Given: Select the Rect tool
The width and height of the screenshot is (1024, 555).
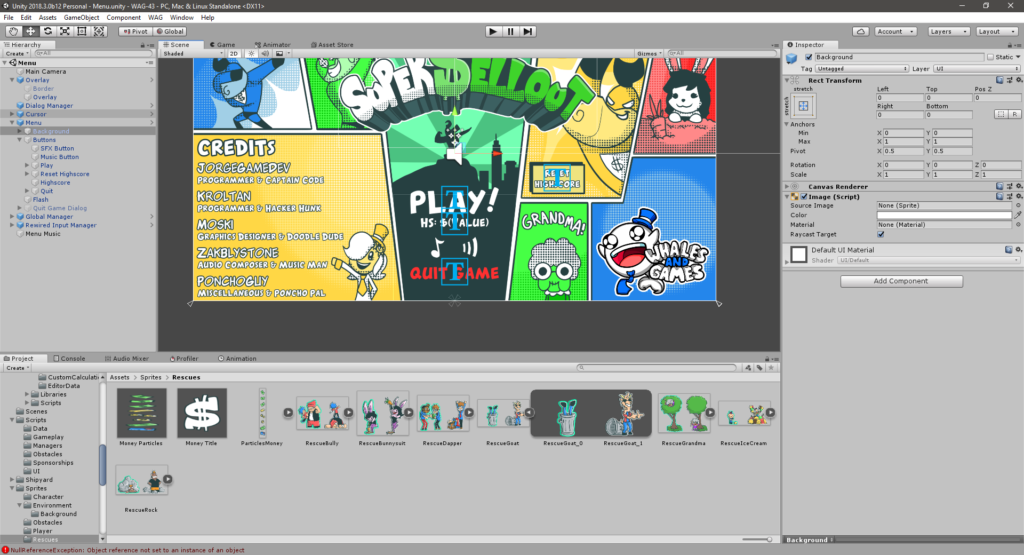Looking at the screenshot, I should 82,31.
